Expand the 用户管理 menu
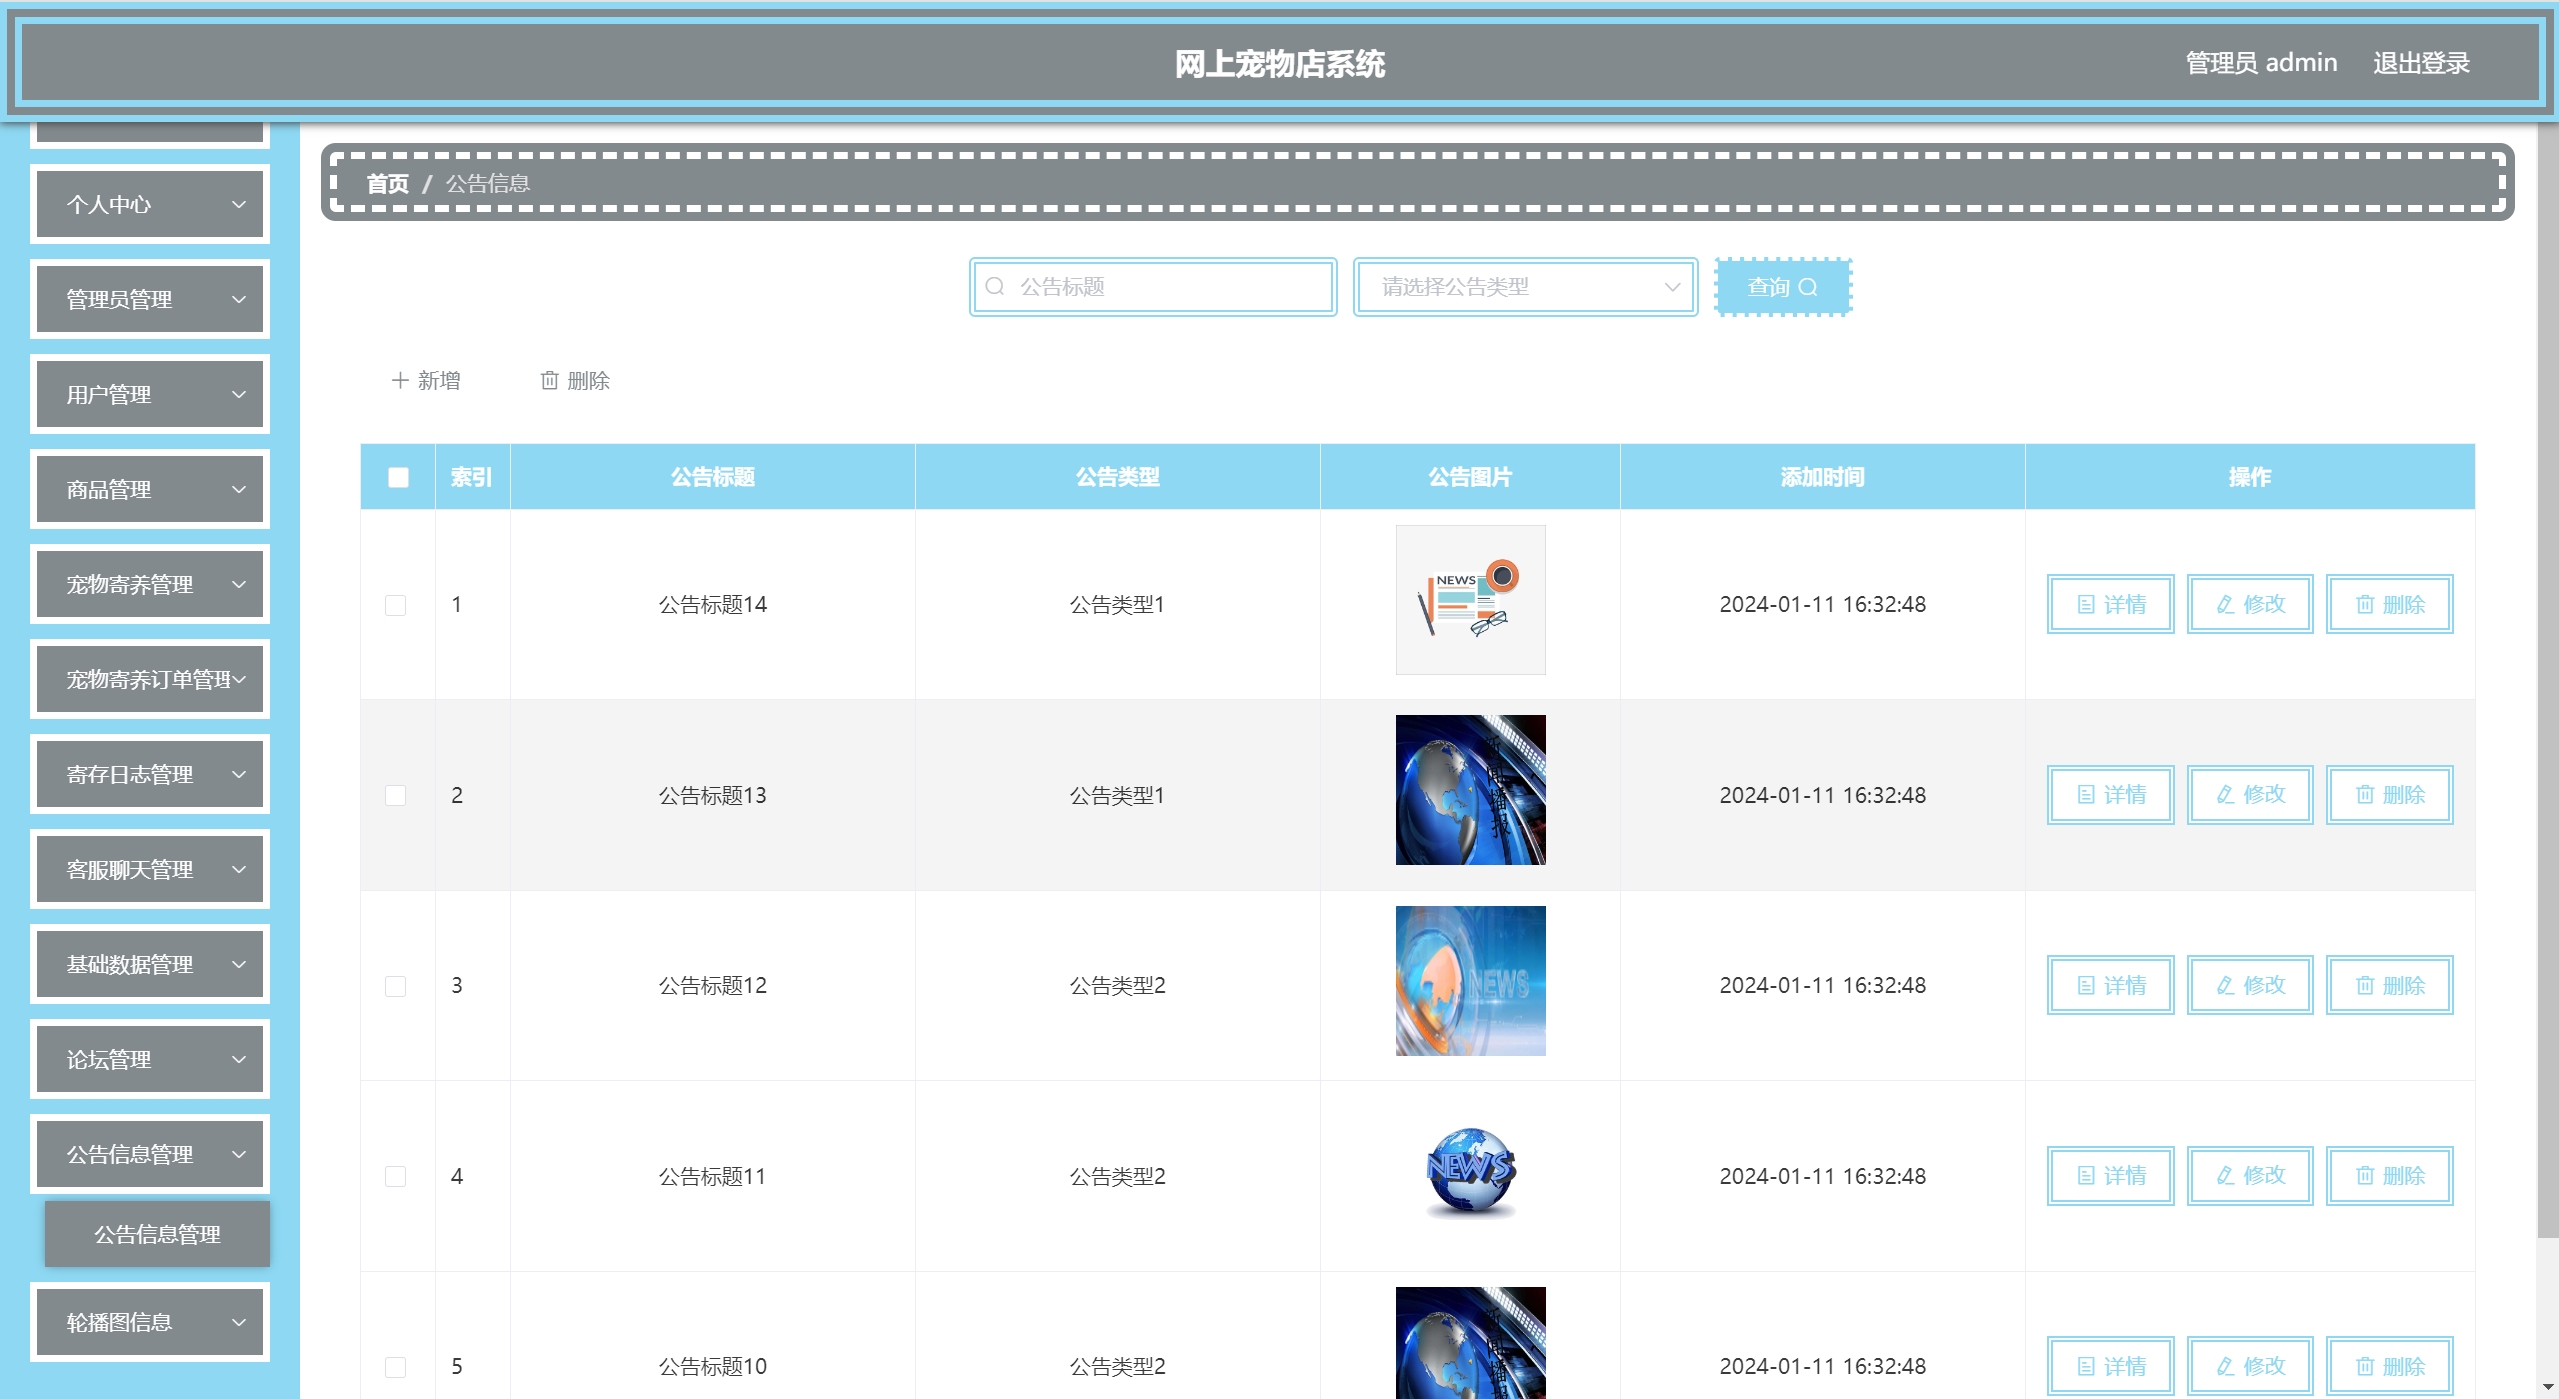This screenshot has width=2559, height=1399. pos(150,394)
